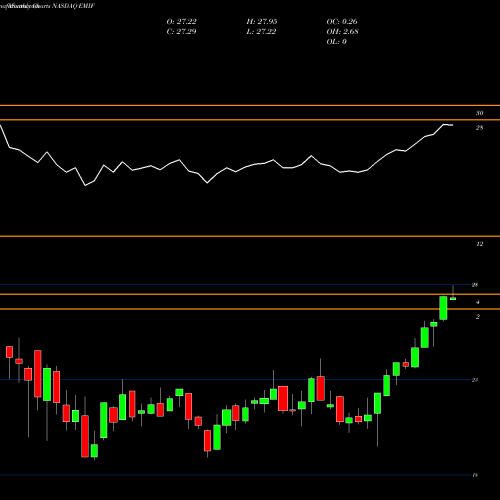Click the latest small green candlestick
Viewport: 500px width, 500px height.
click(453, 299)
